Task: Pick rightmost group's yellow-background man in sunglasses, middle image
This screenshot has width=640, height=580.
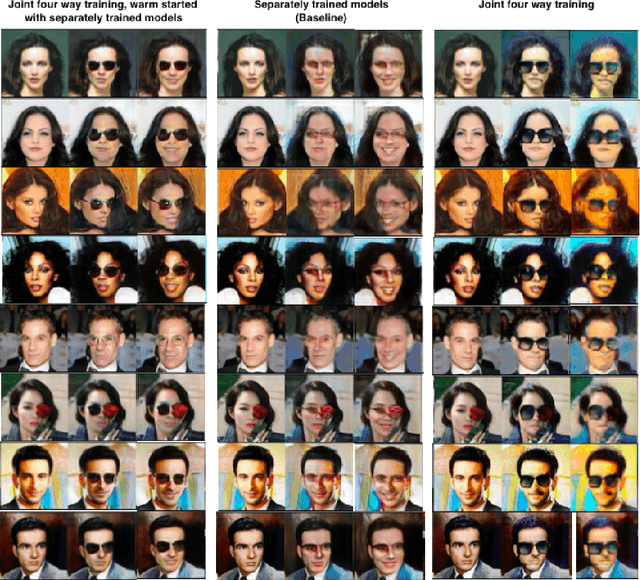Action: pyautogui.click(x=536, y=478)
